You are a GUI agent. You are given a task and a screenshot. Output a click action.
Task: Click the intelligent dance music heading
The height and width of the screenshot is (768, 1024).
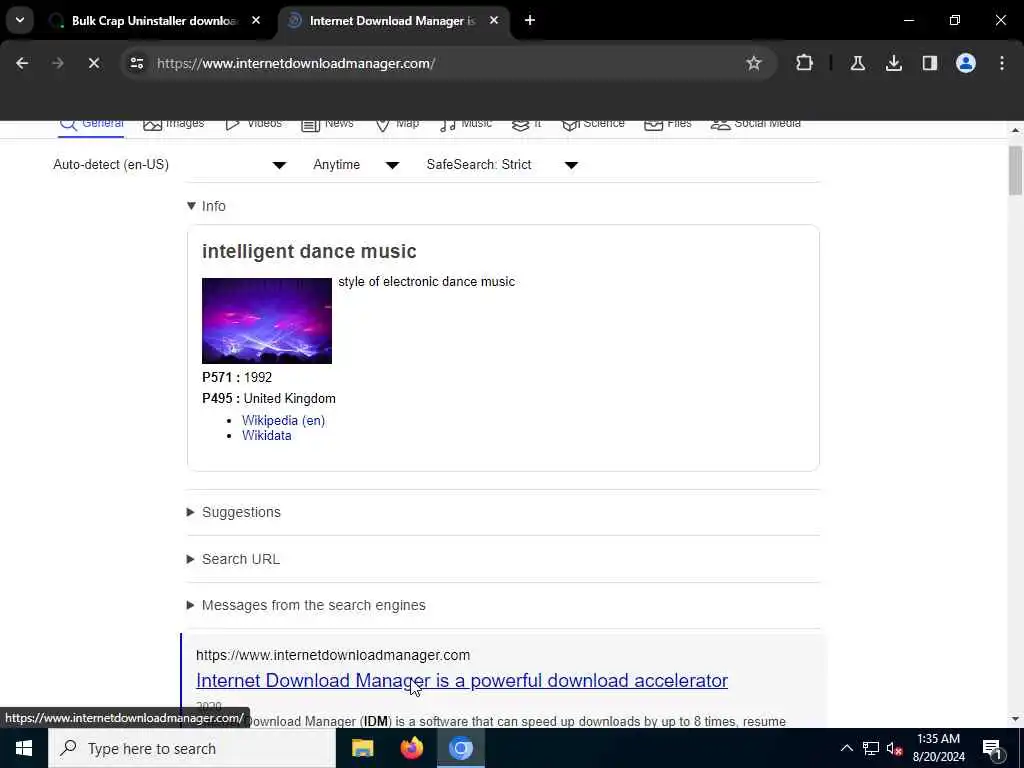tap(309, 251)
